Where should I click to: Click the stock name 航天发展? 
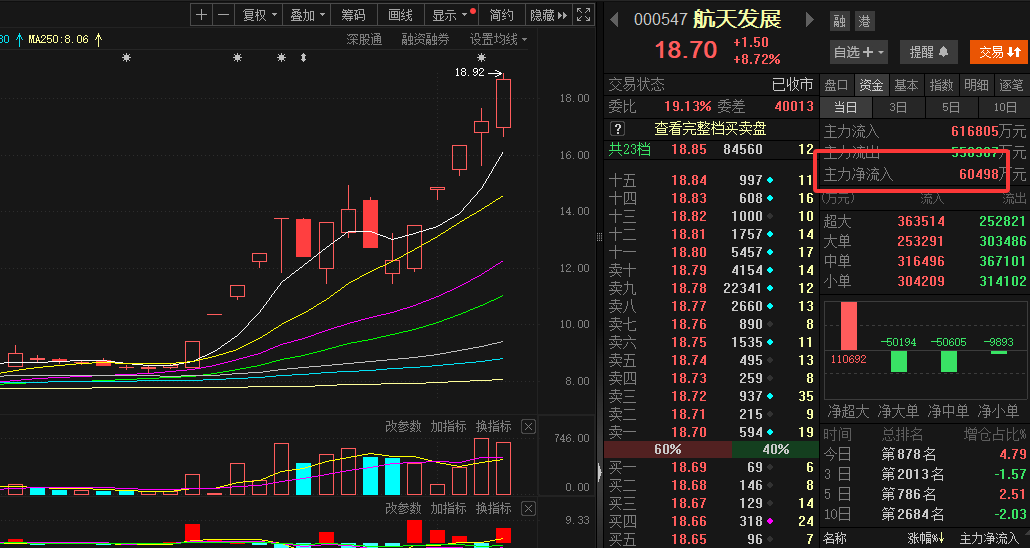[x=737, y=19]
